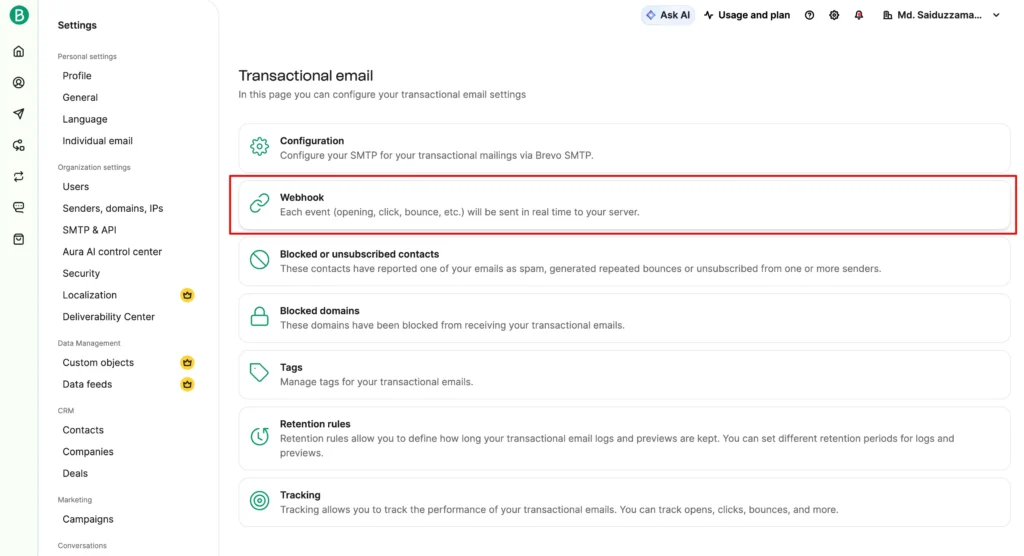Viewport: 1024px width, 556px height.
Task: Click 'These domains have been blocked' text
Action: point(453,325)
